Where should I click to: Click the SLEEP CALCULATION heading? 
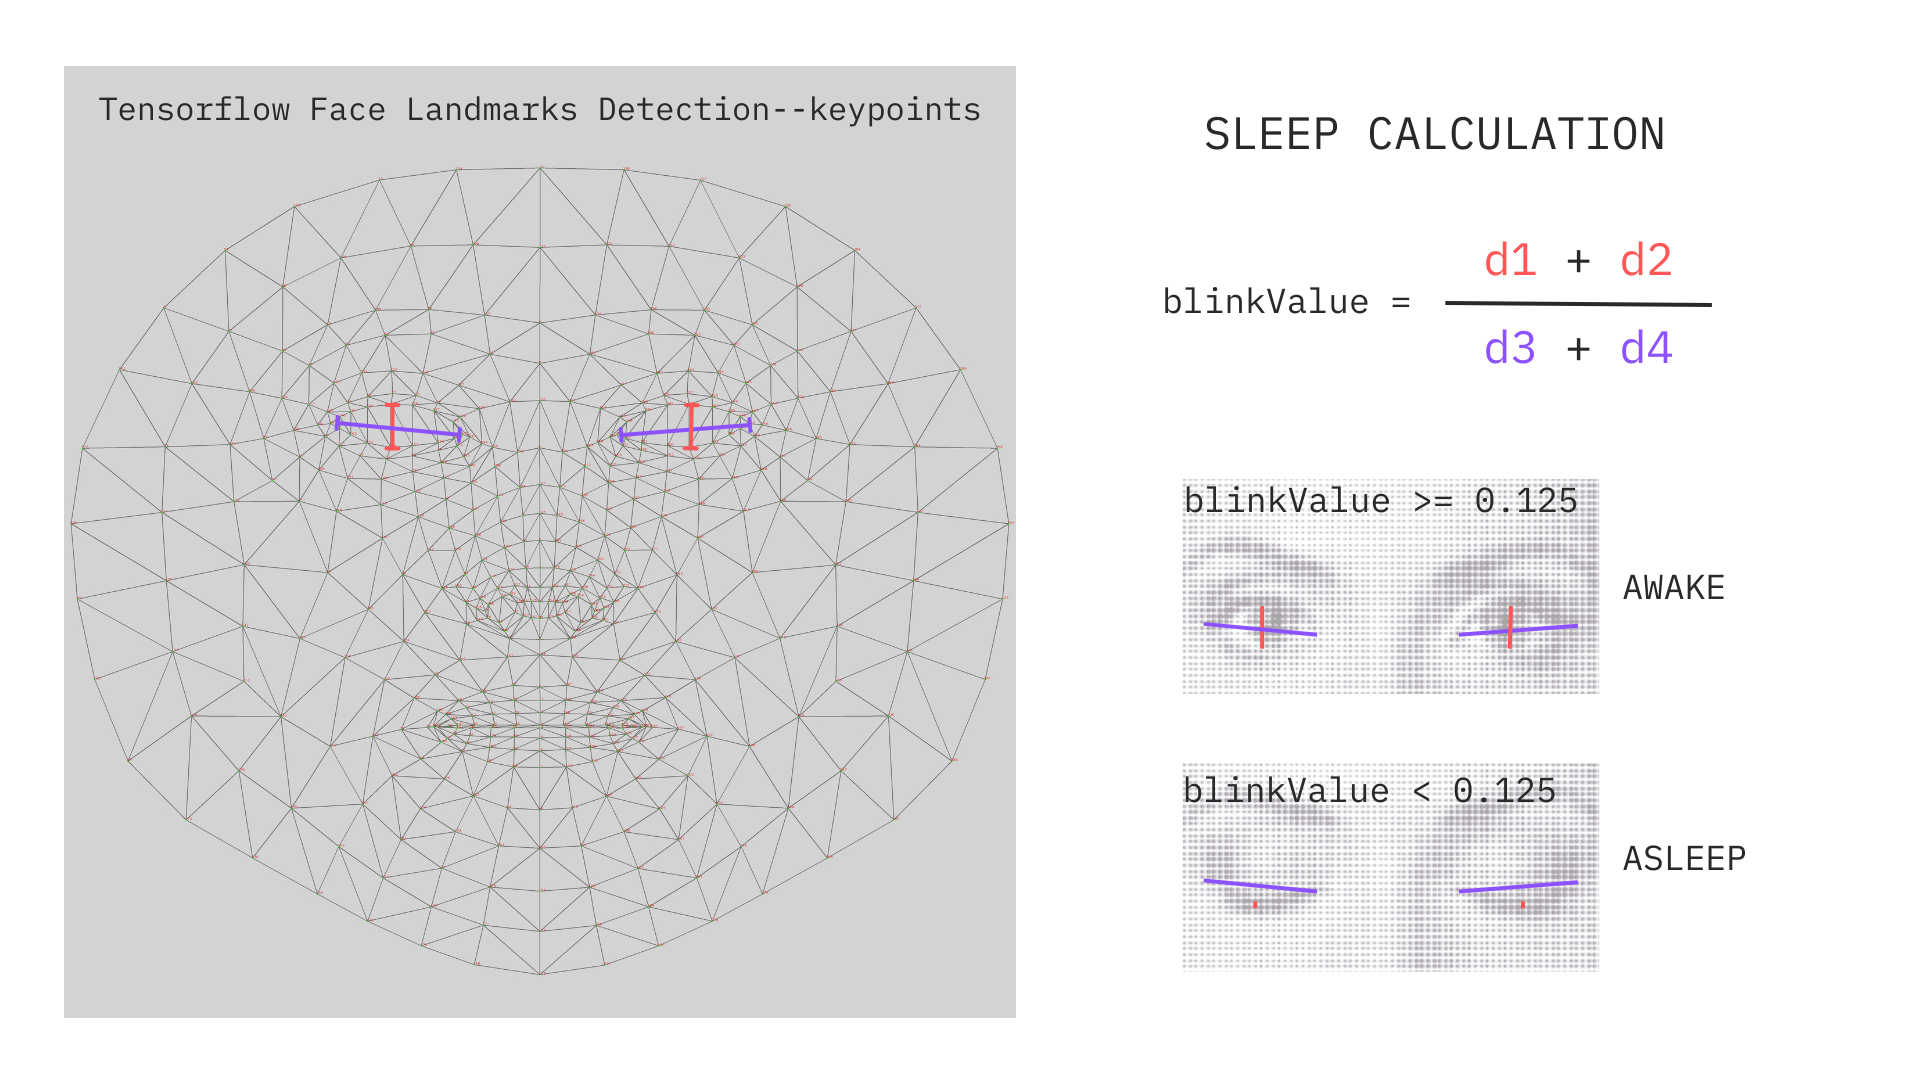(1434, 135)
